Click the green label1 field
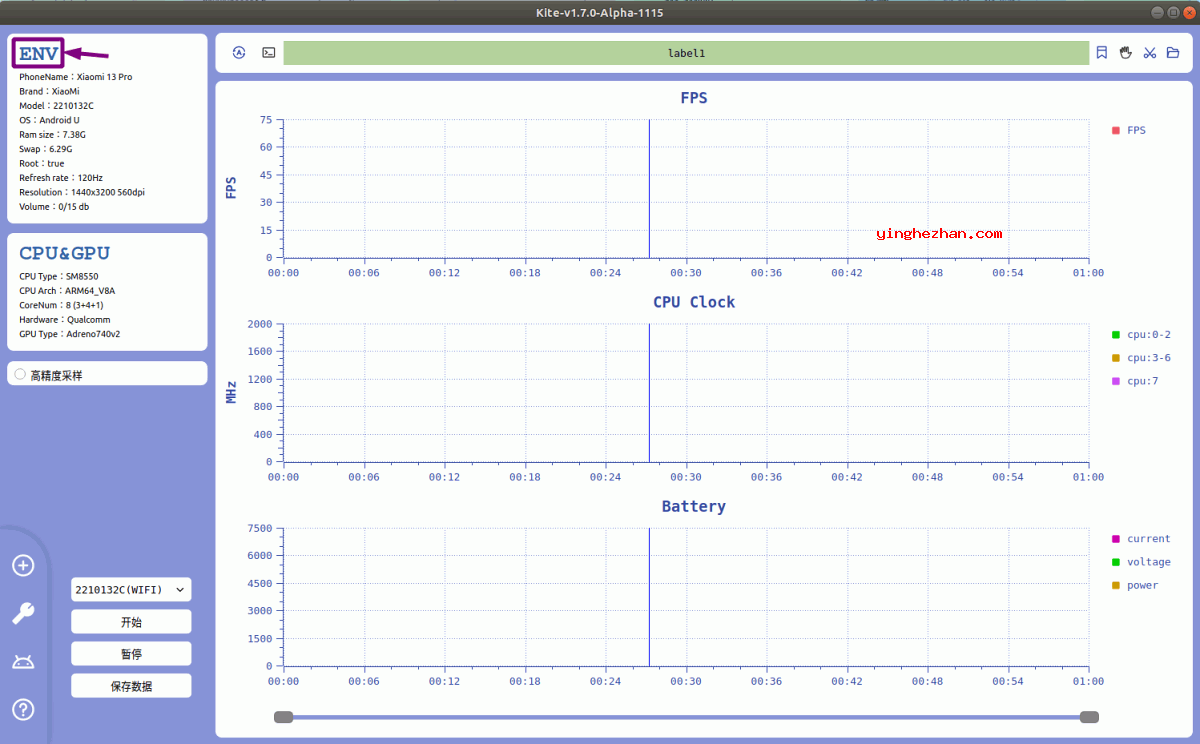1200x744 pixels. 686,53
